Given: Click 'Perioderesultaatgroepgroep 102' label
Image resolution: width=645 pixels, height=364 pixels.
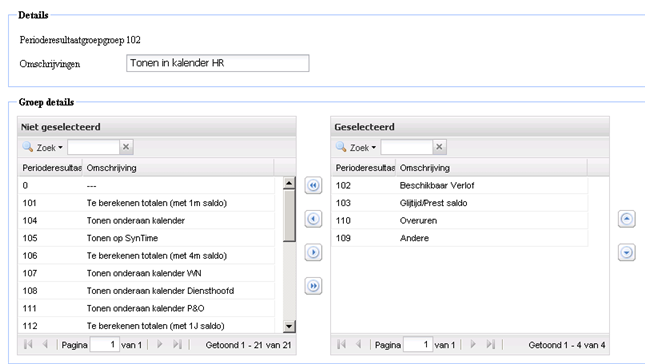Looking at the screenshot, I should pyautogui.click(x=80, y=40).
